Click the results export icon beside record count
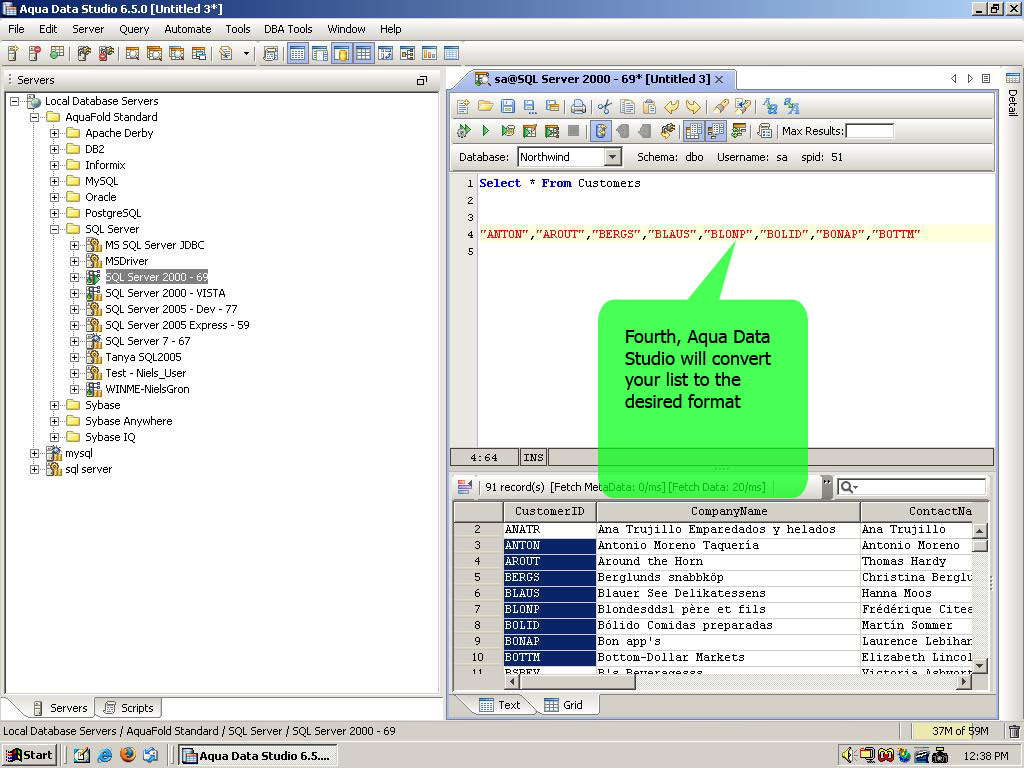The image size is (1024, 768). click(x=465, y=487)
